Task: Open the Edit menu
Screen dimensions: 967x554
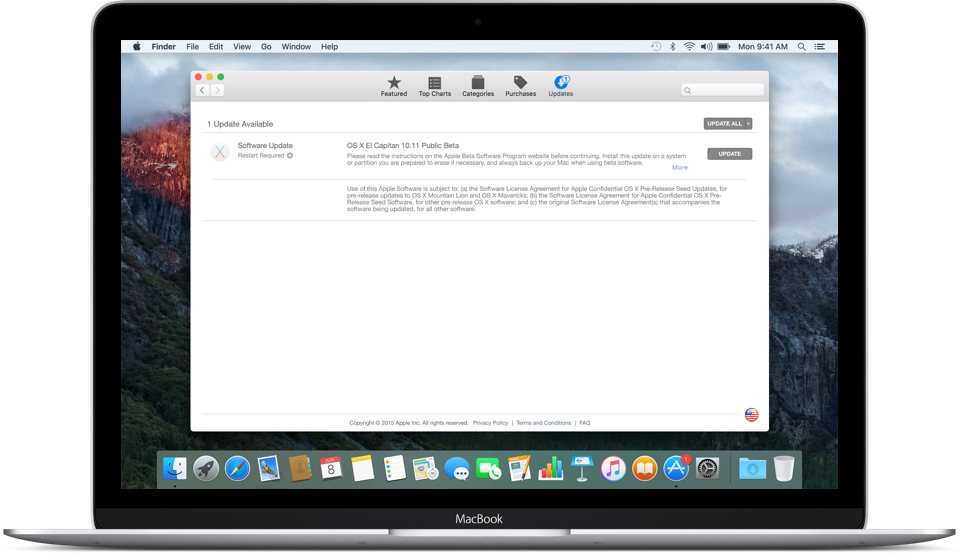Action: (216, 46)
